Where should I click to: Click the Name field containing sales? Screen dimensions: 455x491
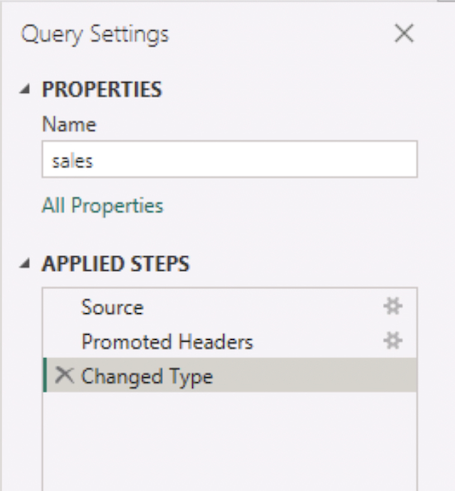[x=230, y=159]
